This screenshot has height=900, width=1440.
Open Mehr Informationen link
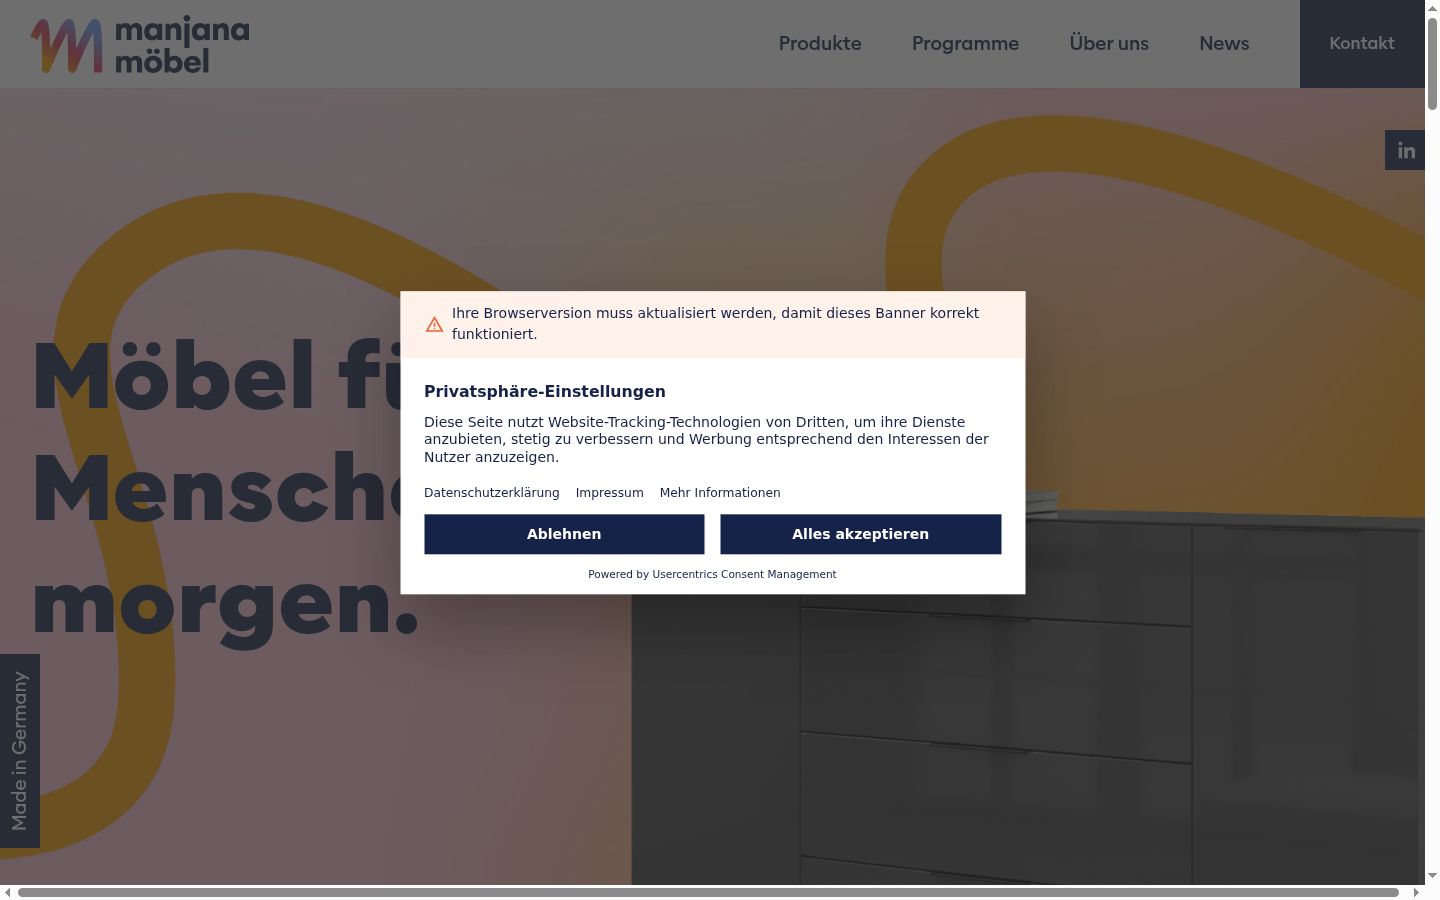point(720,492)
